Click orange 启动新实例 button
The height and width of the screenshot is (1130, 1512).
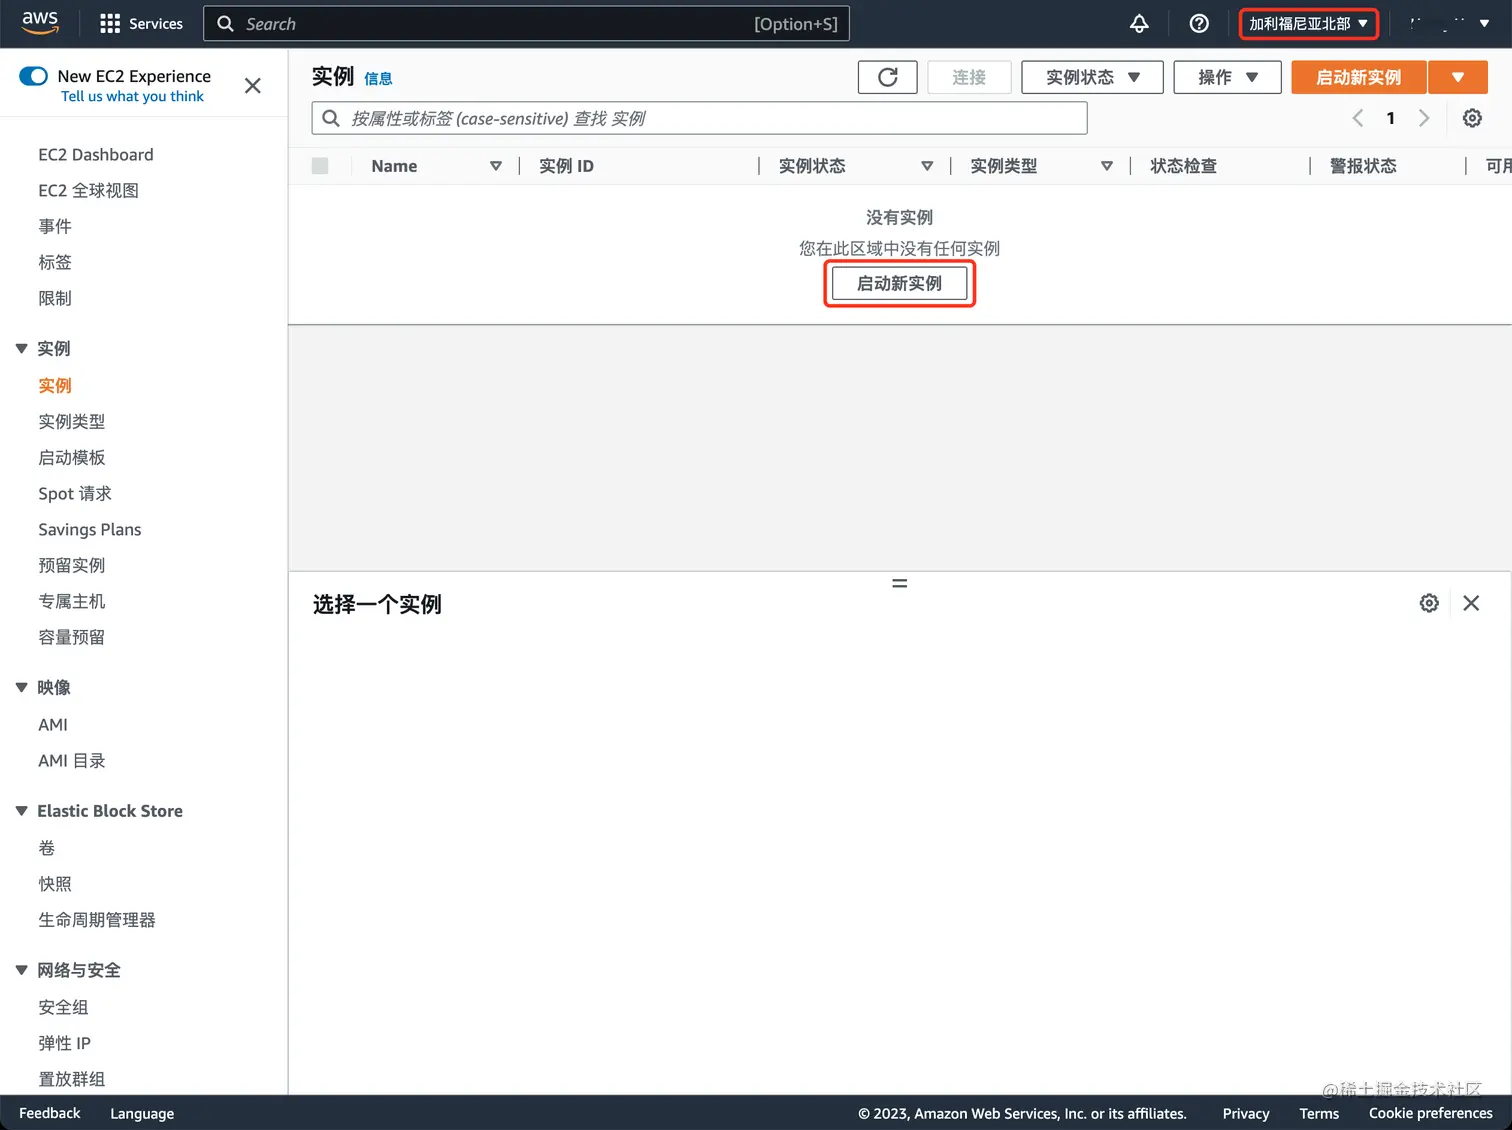1359,77
